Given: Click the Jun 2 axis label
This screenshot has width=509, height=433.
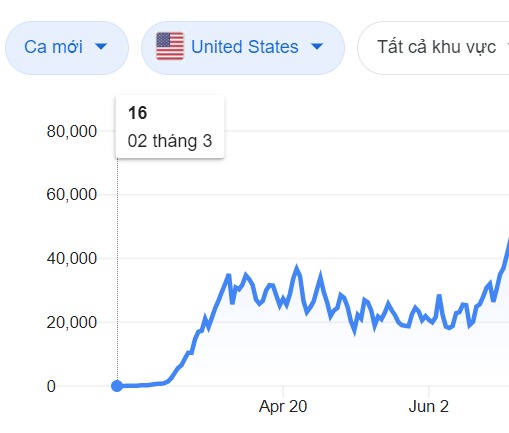Looking at the screenshot, I should pyautogui.click(x=429, y=406).
